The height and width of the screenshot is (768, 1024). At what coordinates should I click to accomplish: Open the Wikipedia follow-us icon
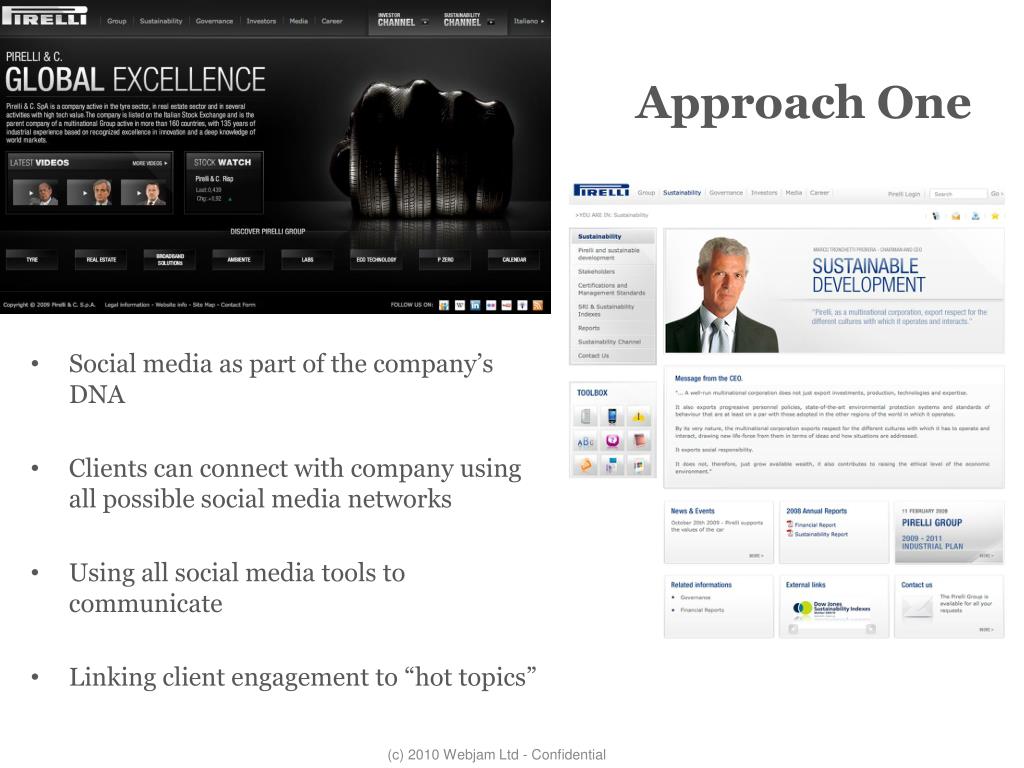tap(460, 305)
